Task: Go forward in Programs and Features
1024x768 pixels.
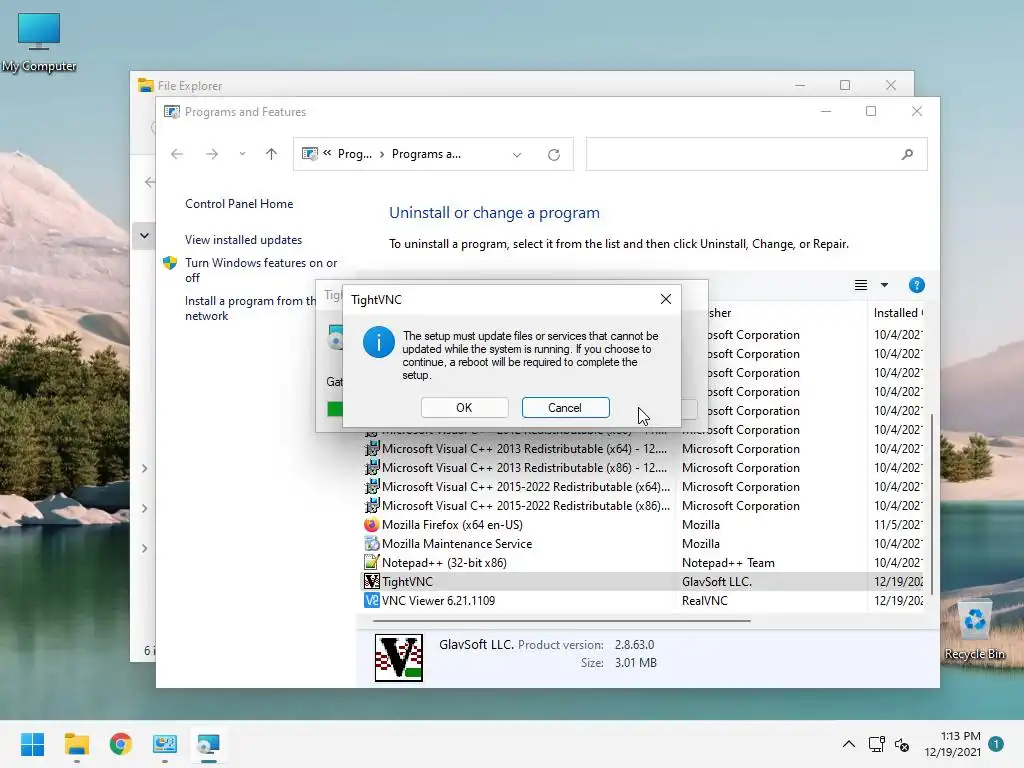Action: tap(212, 154)
